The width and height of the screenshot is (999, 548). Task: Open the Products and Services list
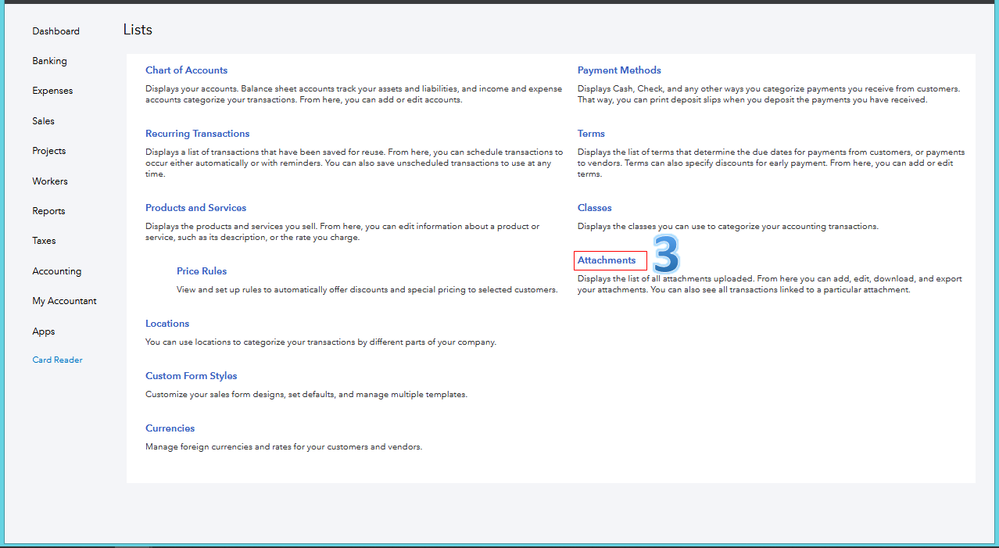point(196,208)
